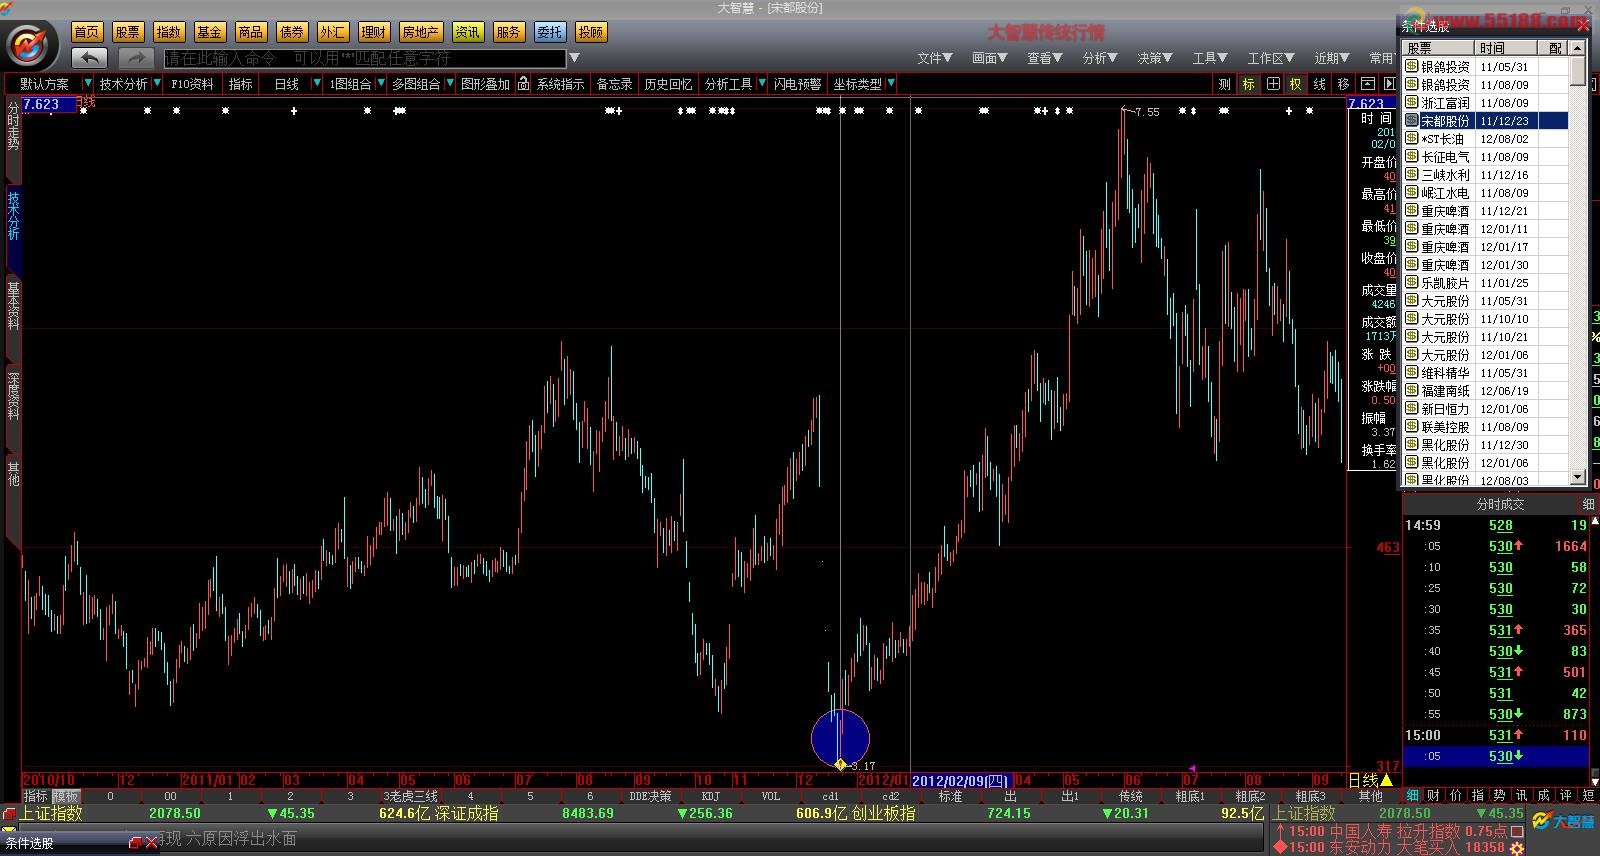Viewport: 1600px width, 856px height.
Task: Click the 条件选股 list scroll-down arrow
Action: (1578, 478)
